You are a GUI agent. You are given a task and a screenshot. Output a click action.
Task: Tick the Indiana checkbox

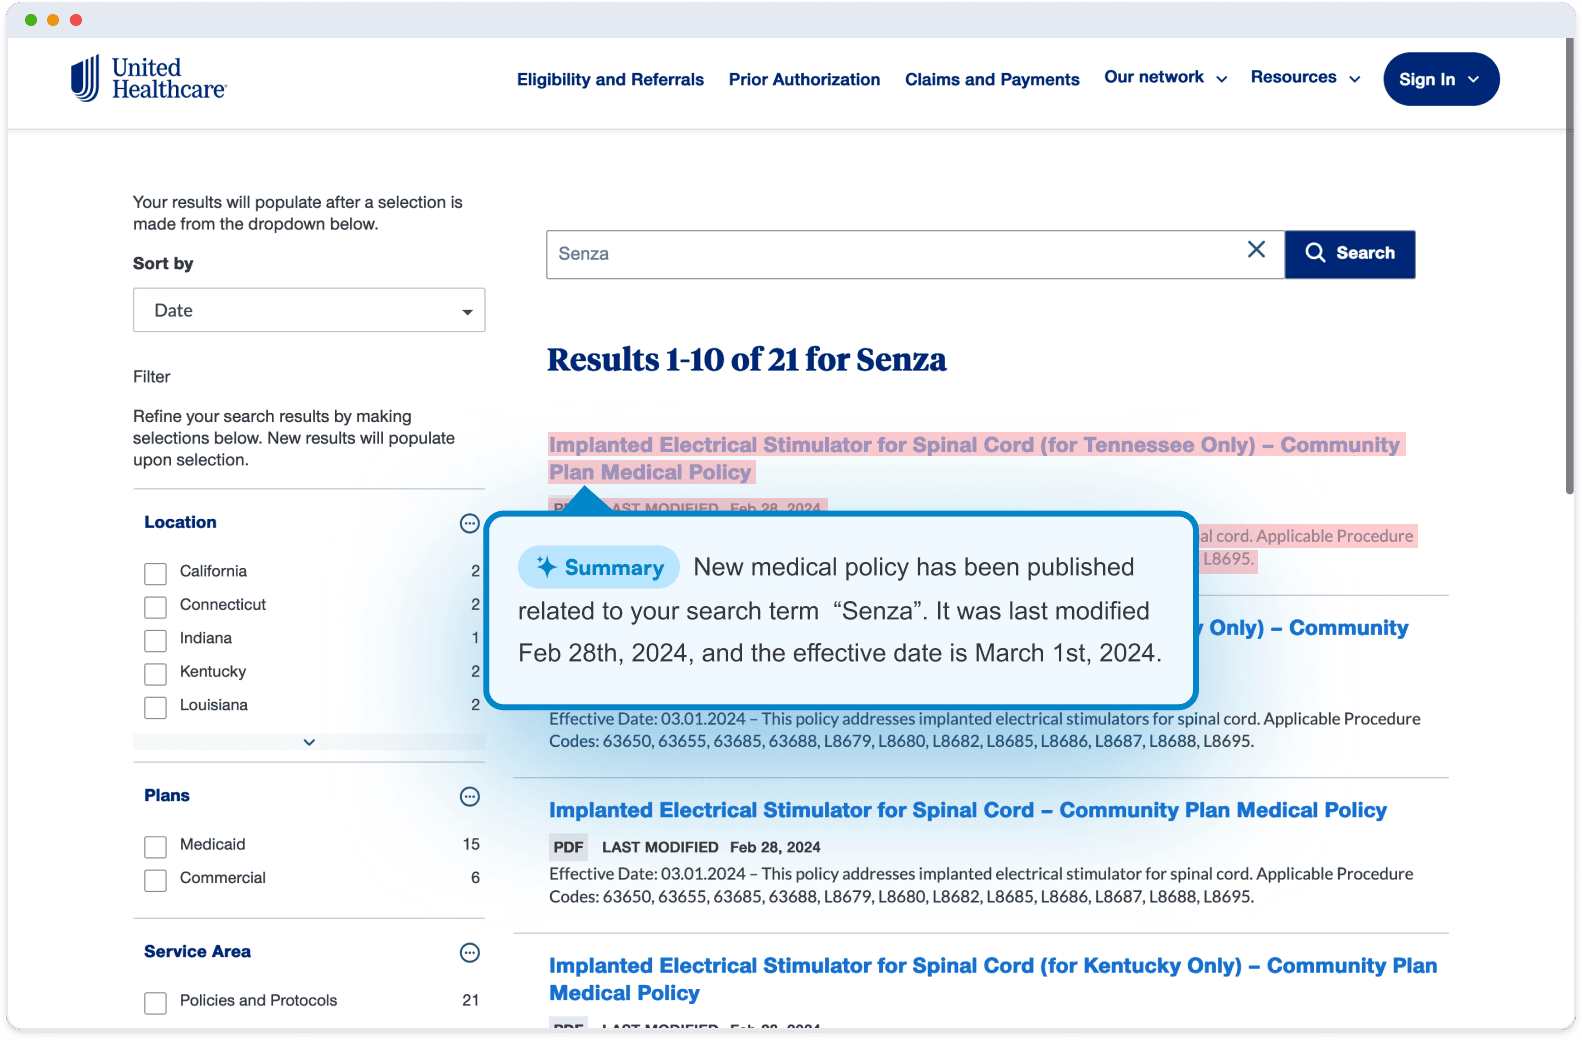155,640
